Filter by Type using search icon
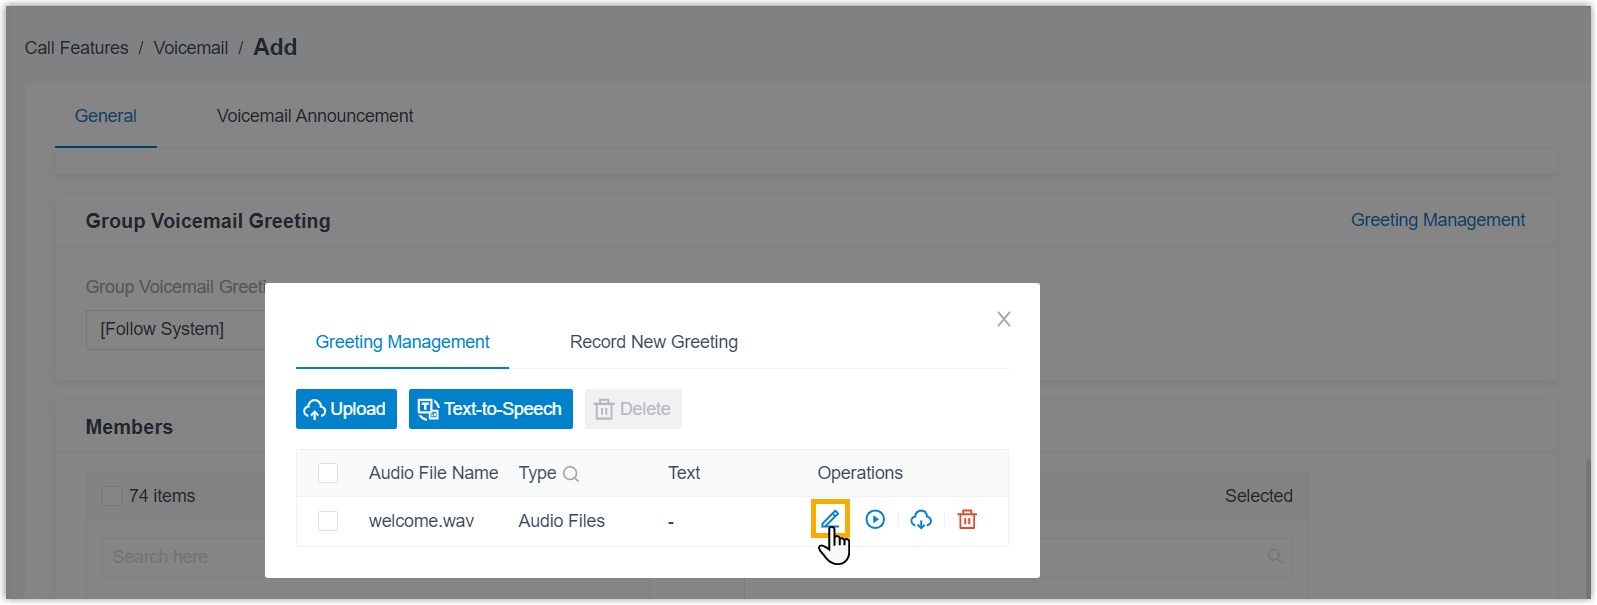The height and width of the screenshot is (605, 1597). pyautogui.click(x=571, y=474)
